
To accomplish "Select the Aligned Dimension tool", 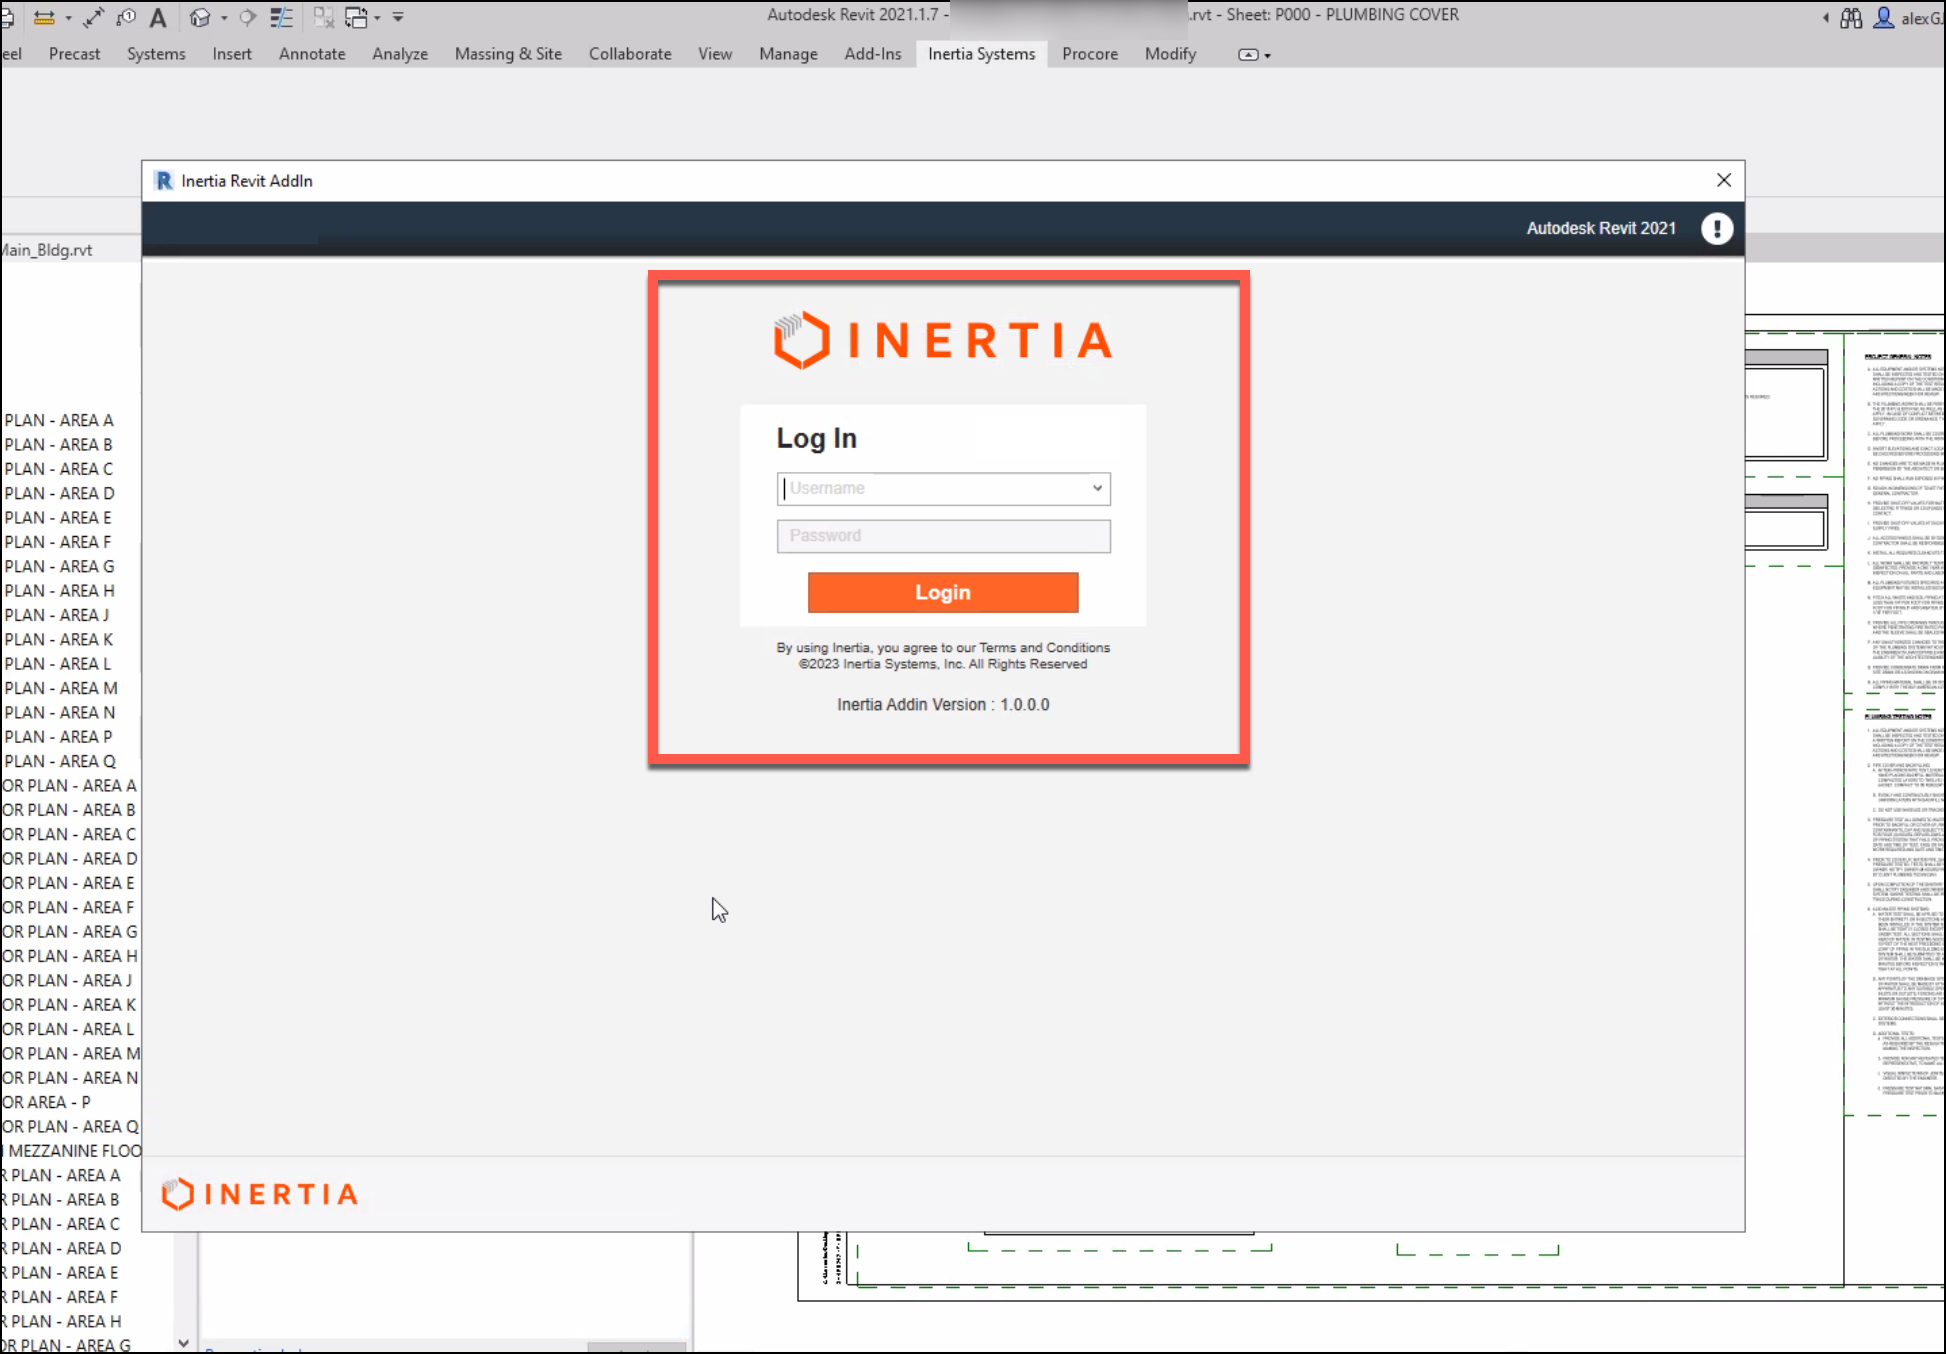I will pos(93,17).
